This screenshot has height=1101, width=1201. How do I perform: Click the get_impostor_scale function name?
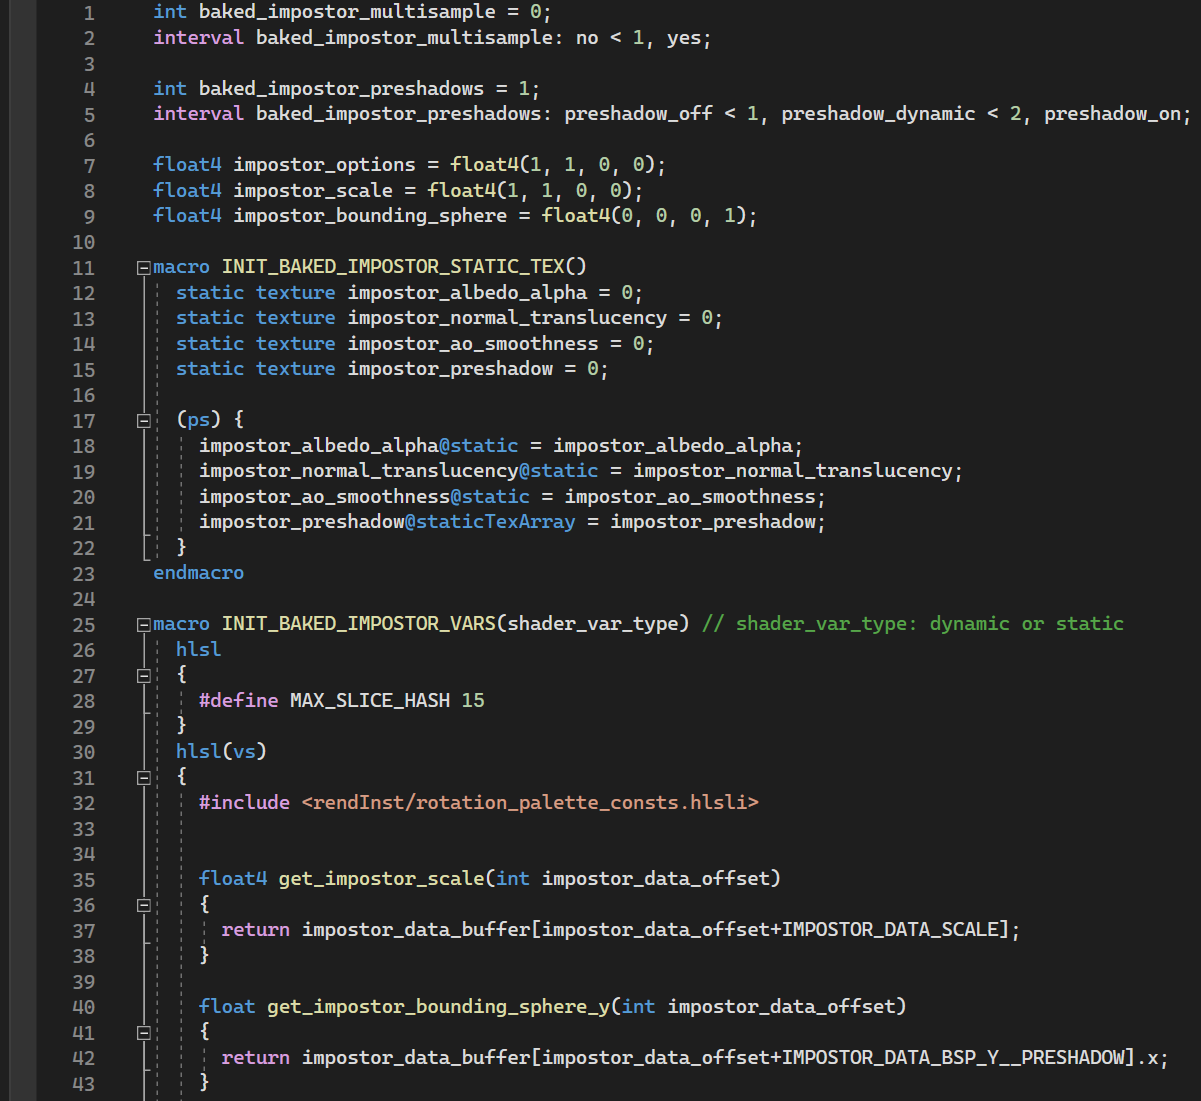381,878
